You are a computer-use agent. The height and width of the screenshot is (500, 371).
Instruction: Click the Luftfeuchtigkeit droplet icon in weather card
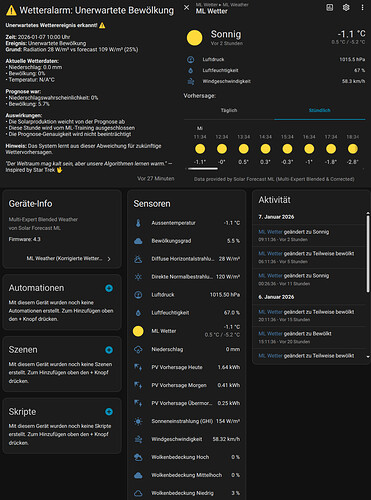191,70
